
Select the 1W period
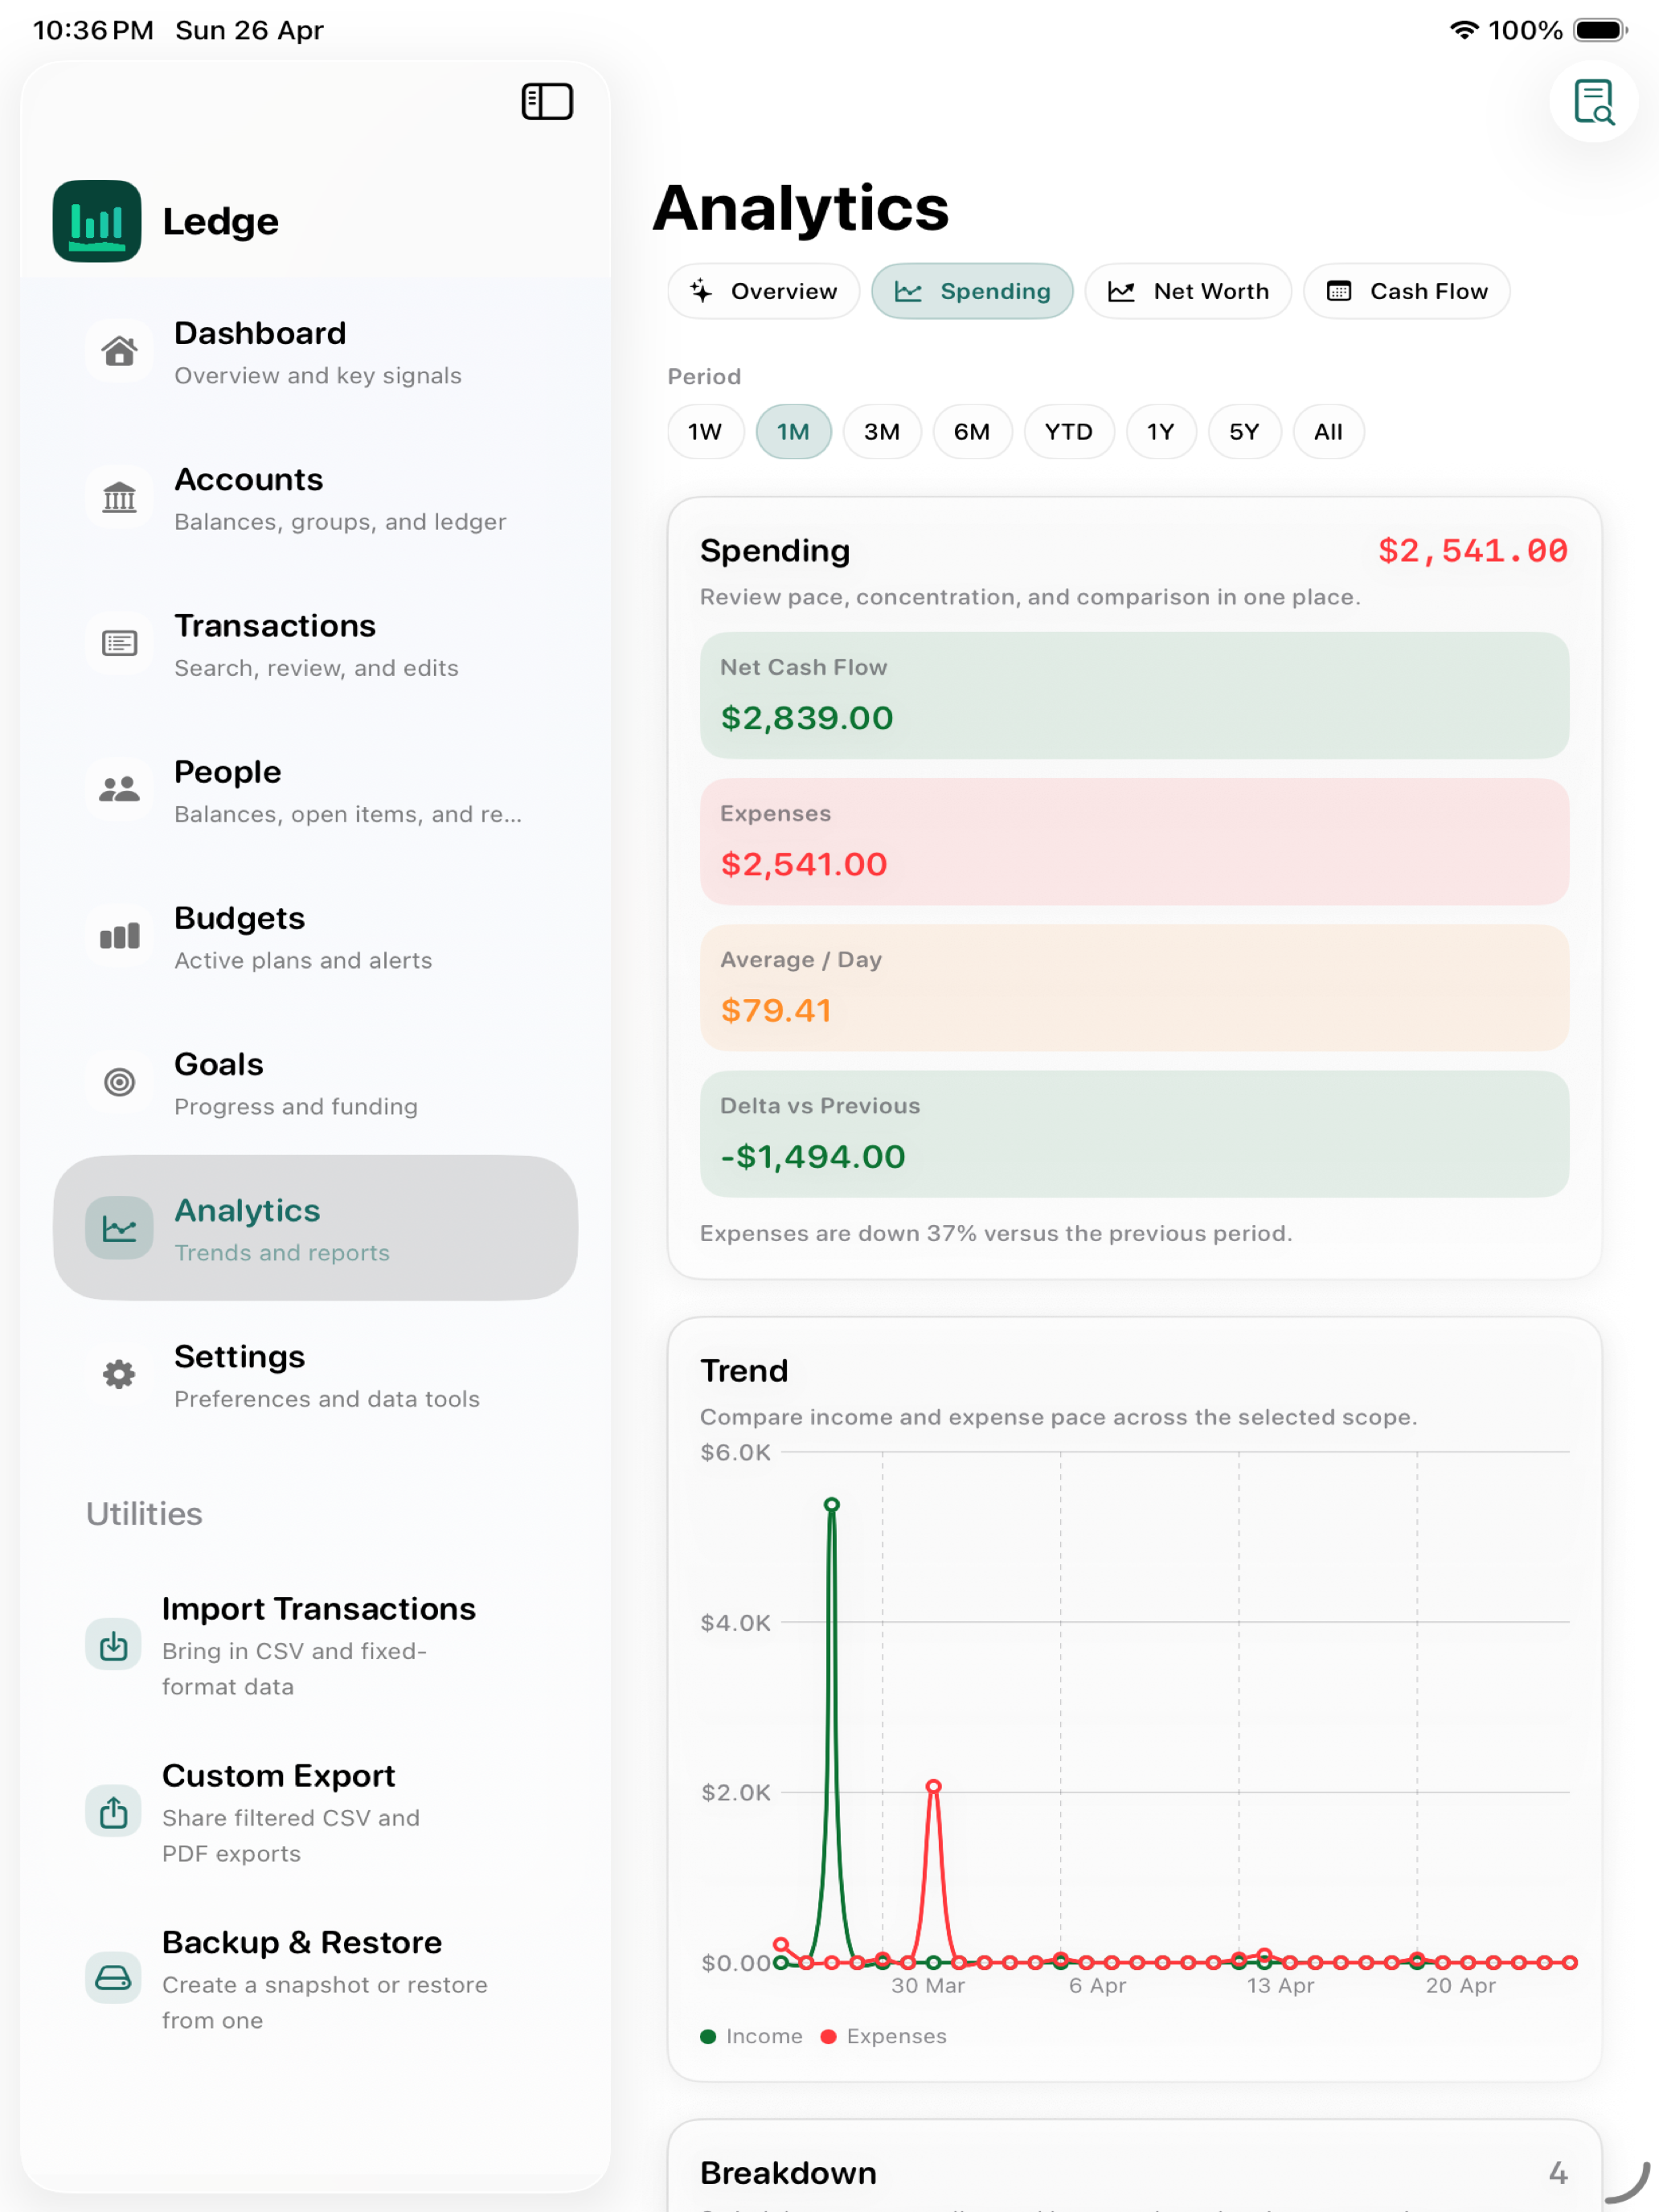pos(705,432)
